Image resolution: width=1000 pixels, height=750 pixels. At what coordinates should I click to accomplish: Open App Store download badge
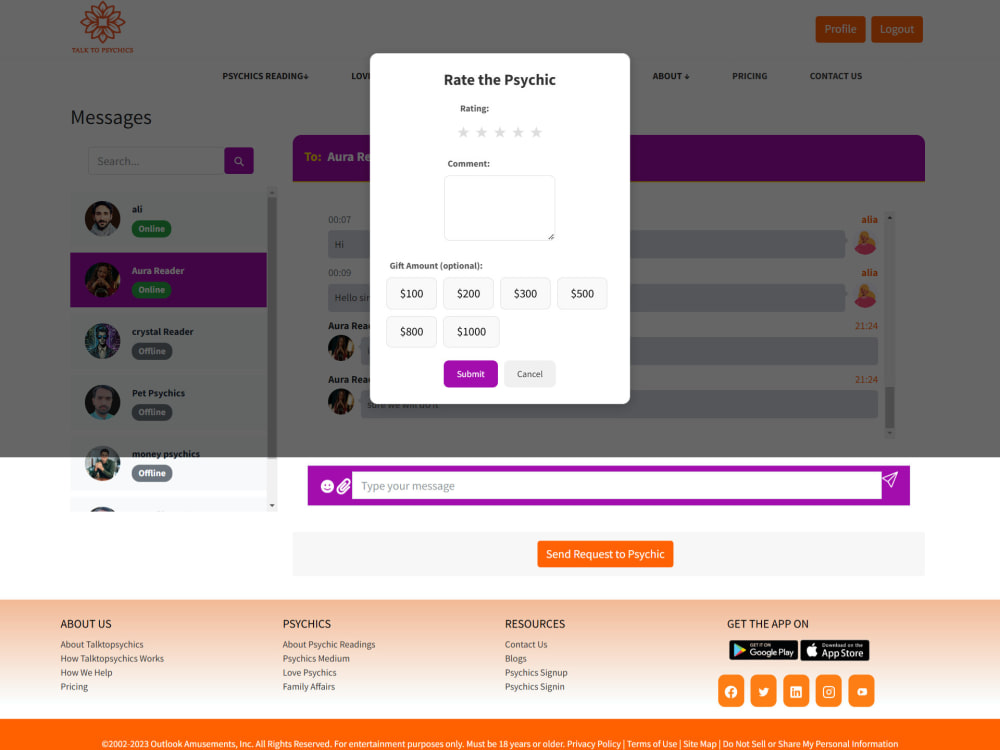click(x=835, y=651)
